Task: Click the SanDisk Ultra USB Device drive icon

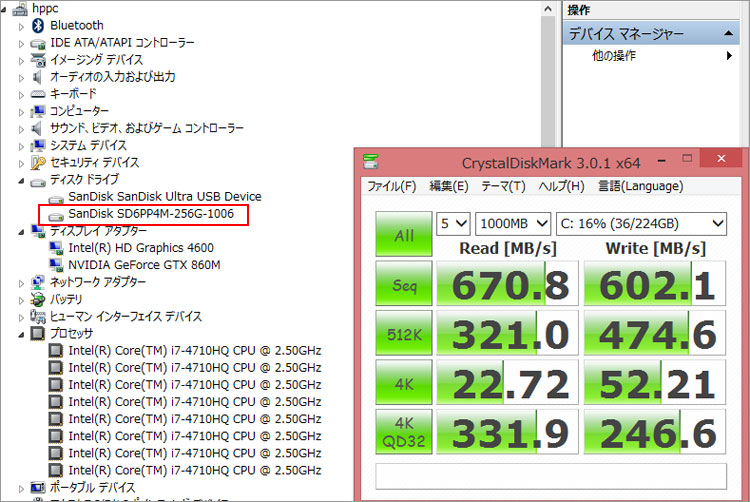Action: click(x=56, y=198)
